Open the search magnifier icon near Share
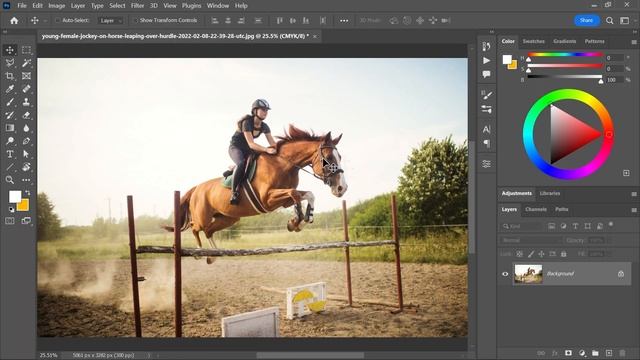The image size is (640, 360). point(609,20)
